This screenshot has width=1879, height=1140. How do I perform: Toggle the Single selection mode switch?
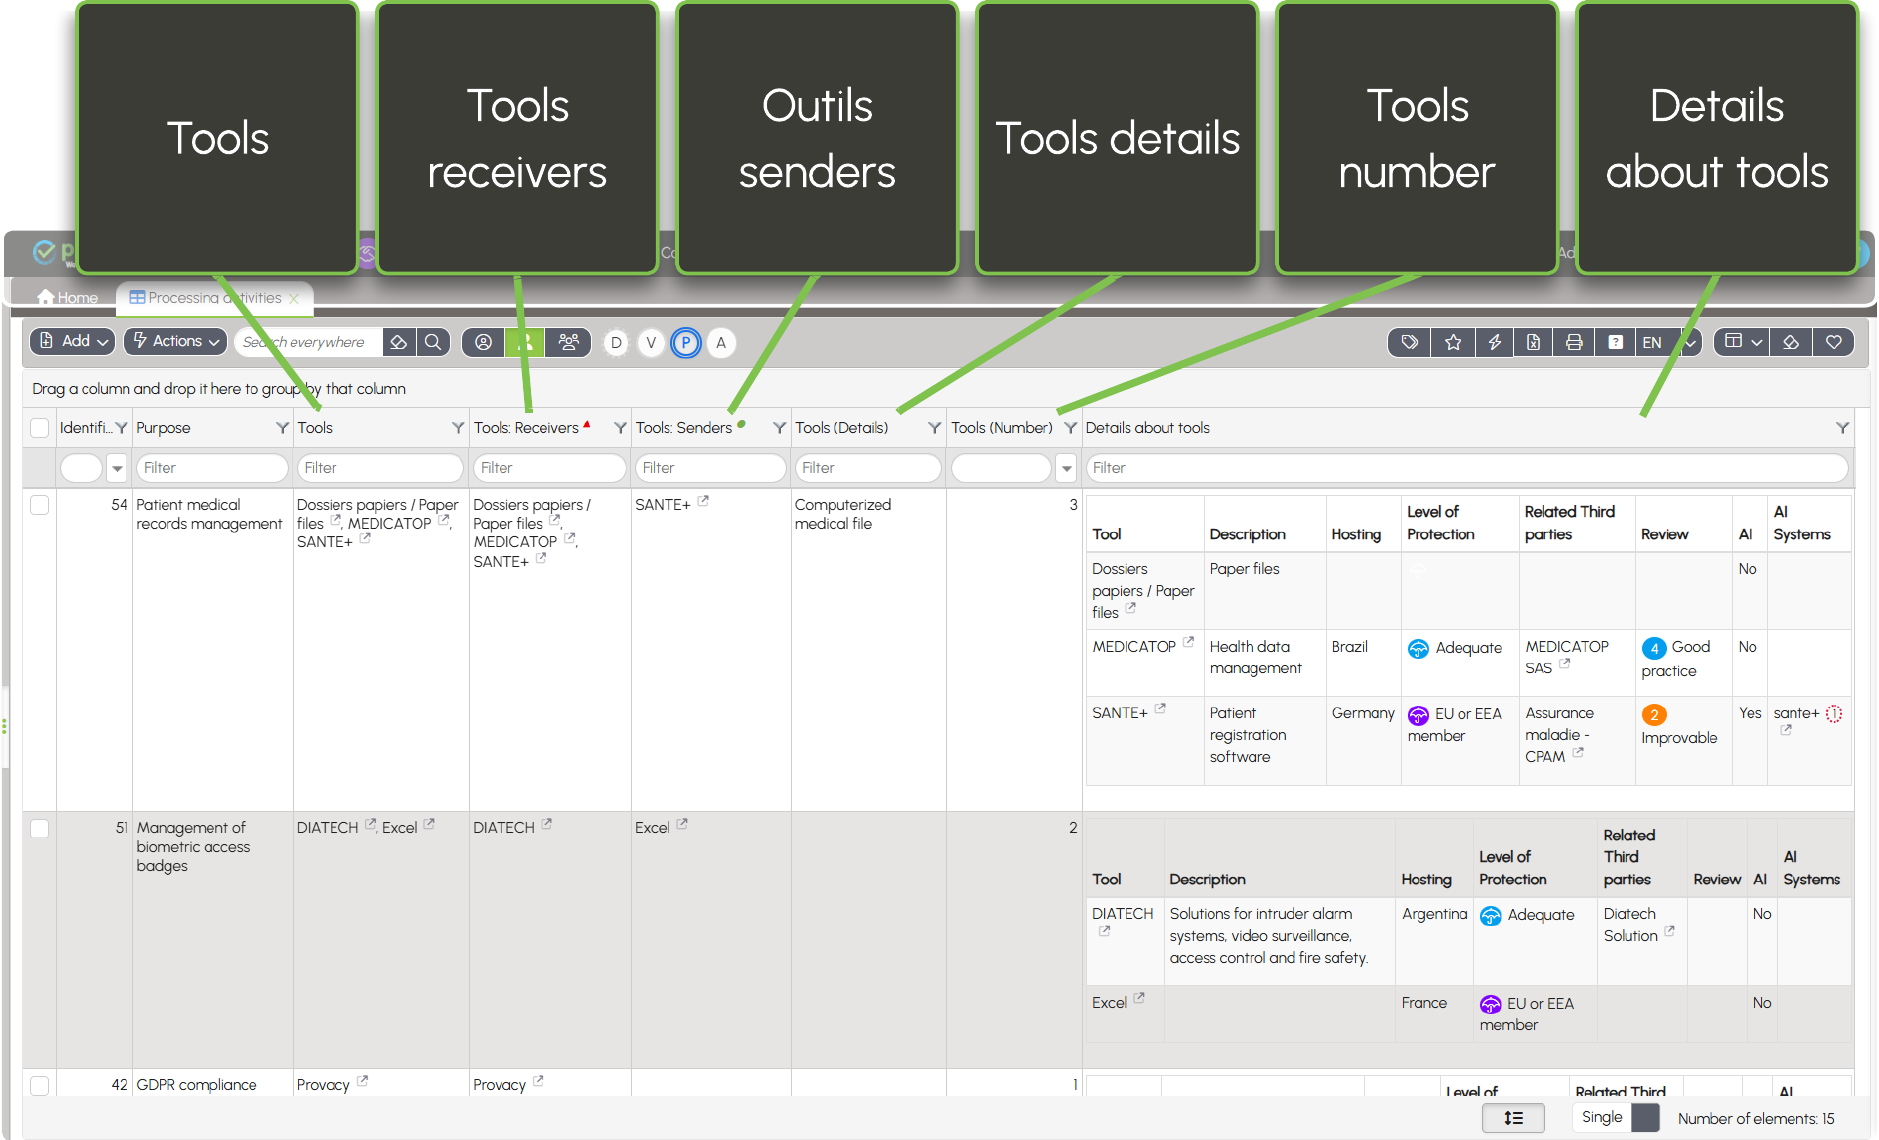pyautogui.click(x=1645, y=1117)
